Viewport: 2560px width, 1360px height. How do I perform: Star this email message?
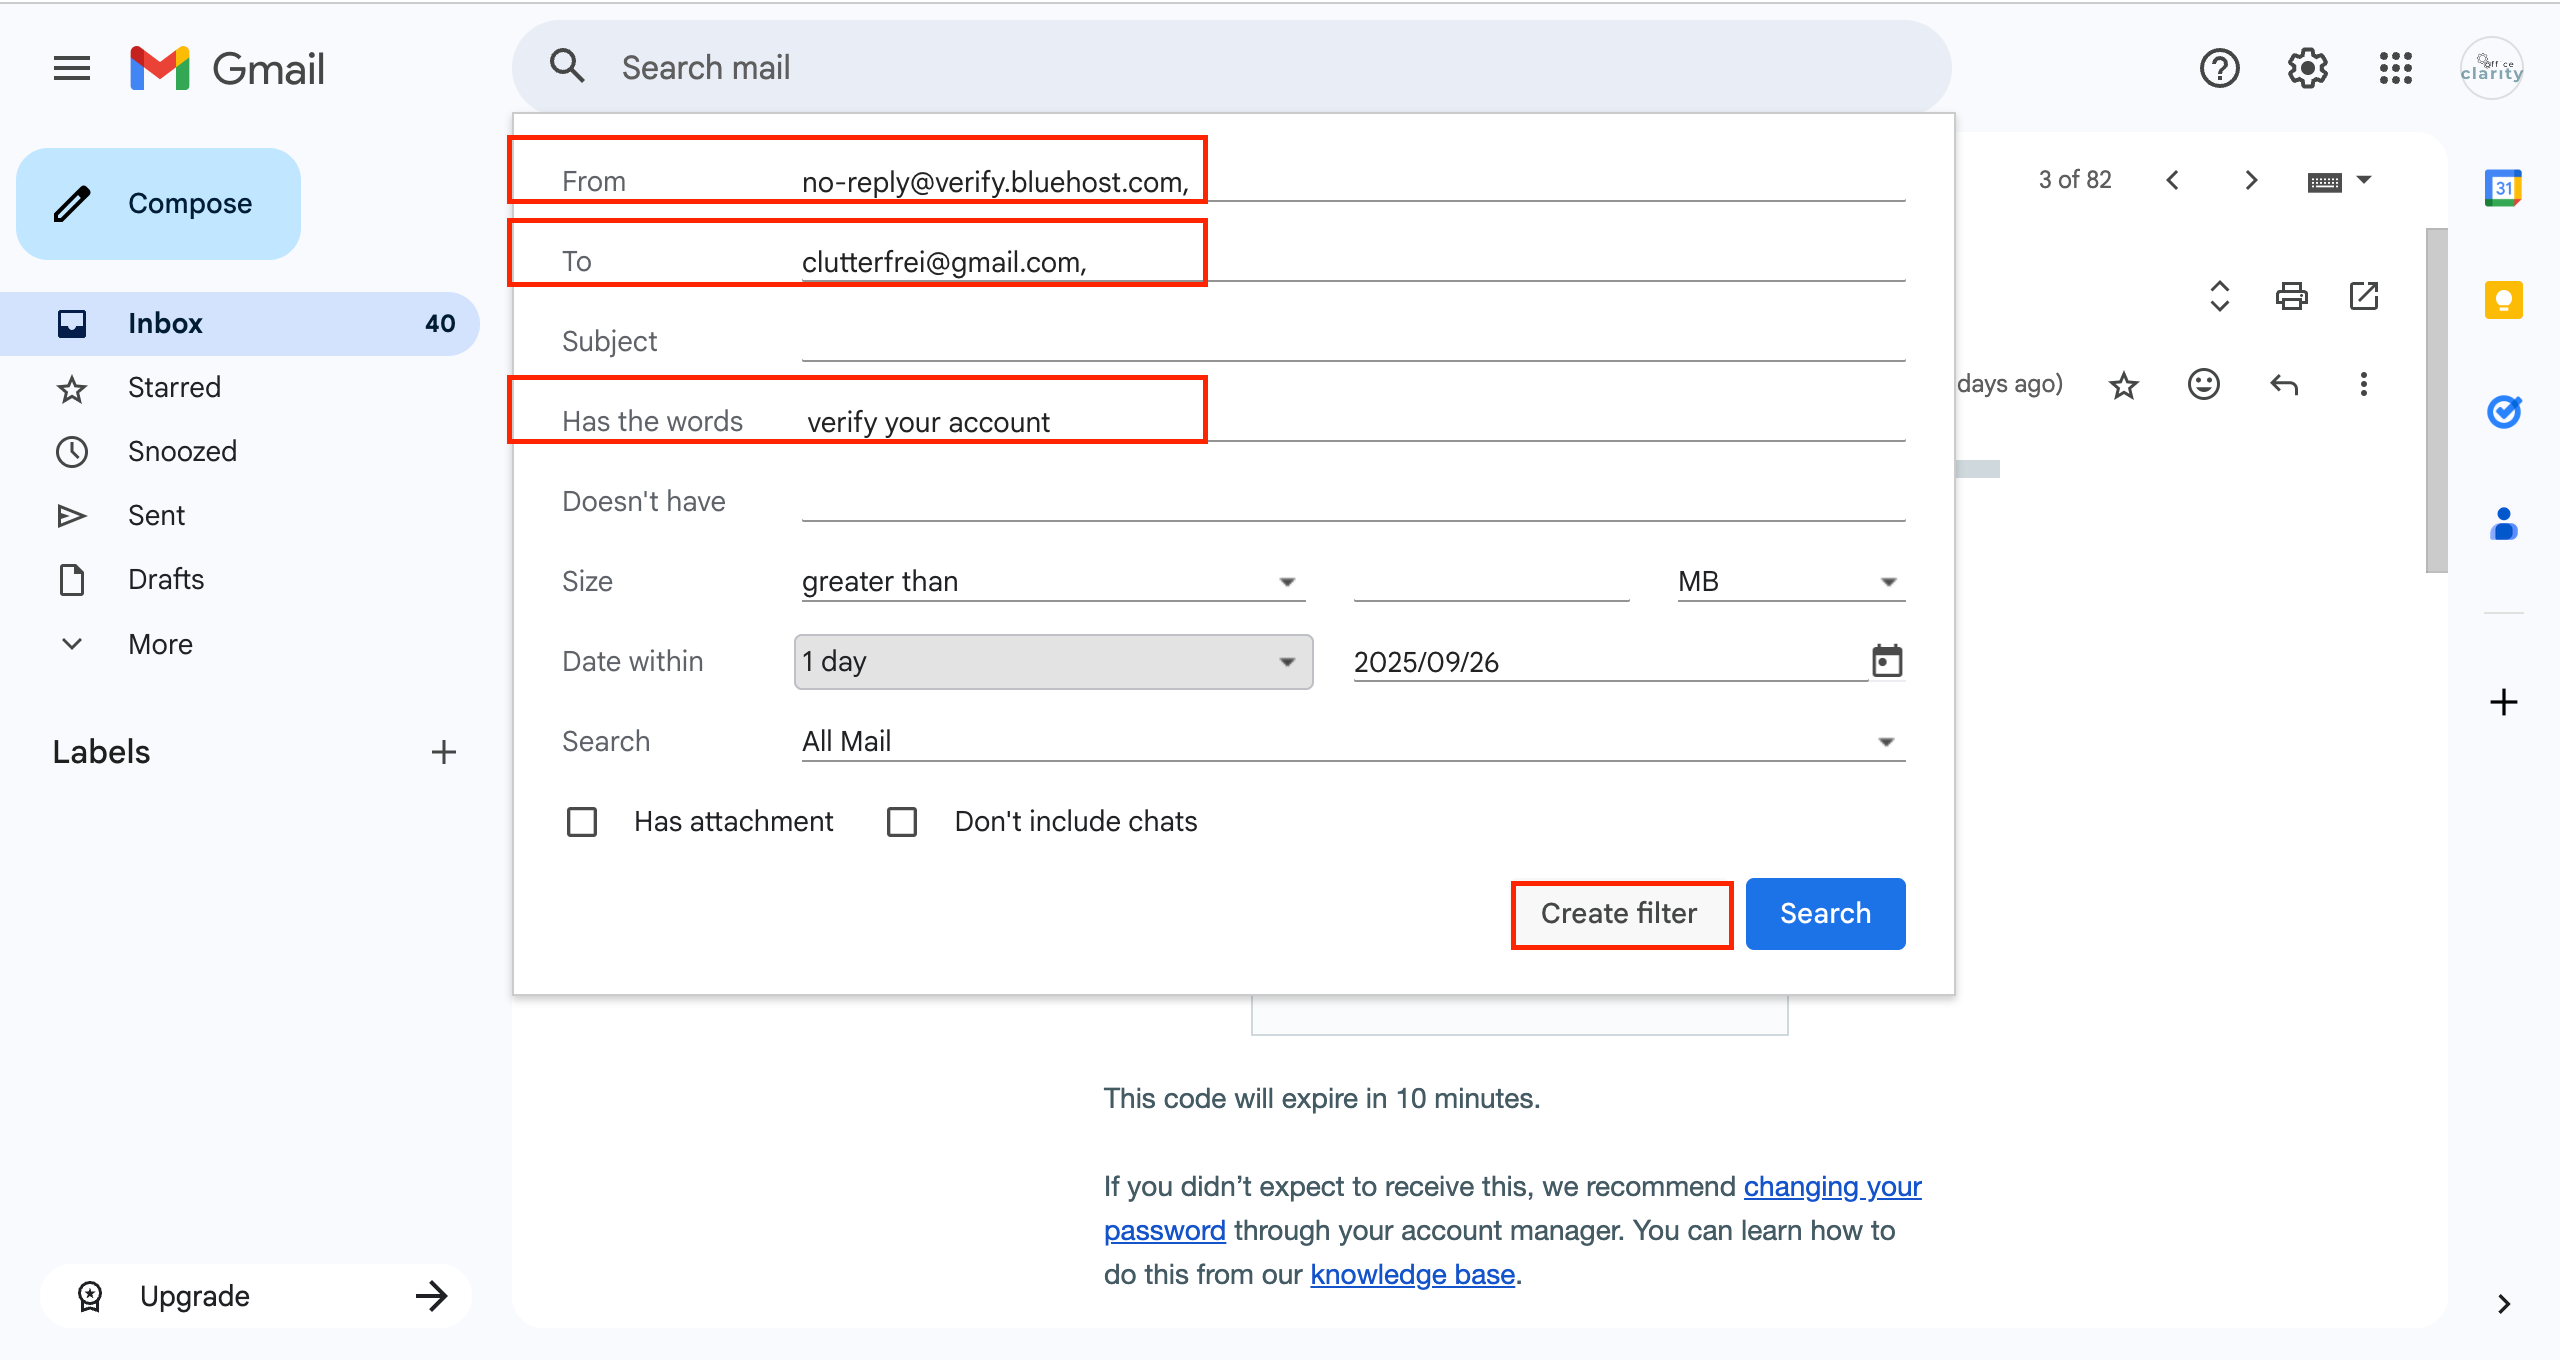coord(2123,385)
